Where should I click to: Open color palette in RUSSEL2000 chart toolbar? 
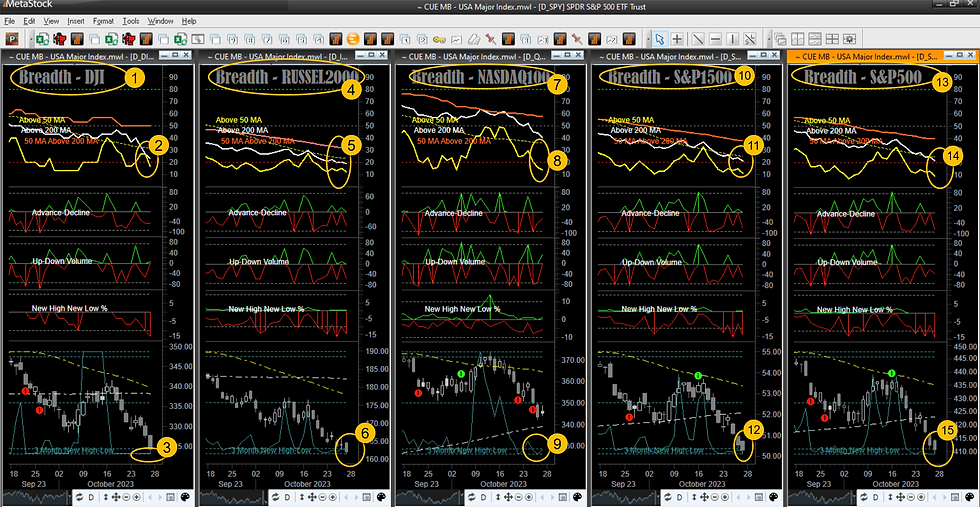(381, 497)
